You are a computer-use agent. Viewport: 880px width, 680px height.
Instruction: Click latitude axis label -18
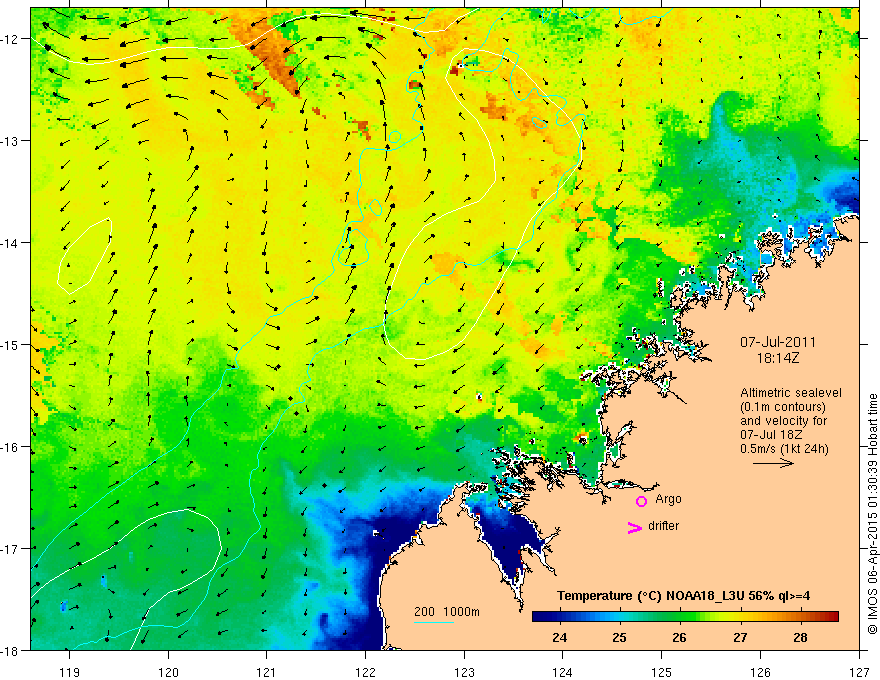click(x=10, y=651)
